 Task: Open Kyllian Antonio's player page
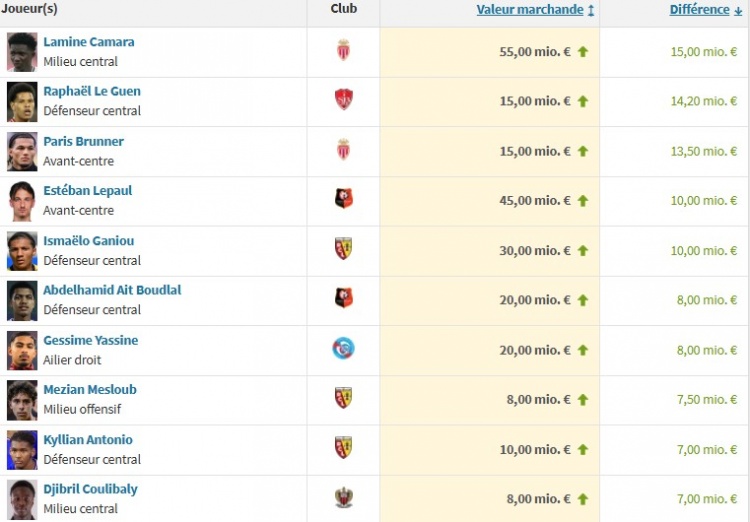88,440
